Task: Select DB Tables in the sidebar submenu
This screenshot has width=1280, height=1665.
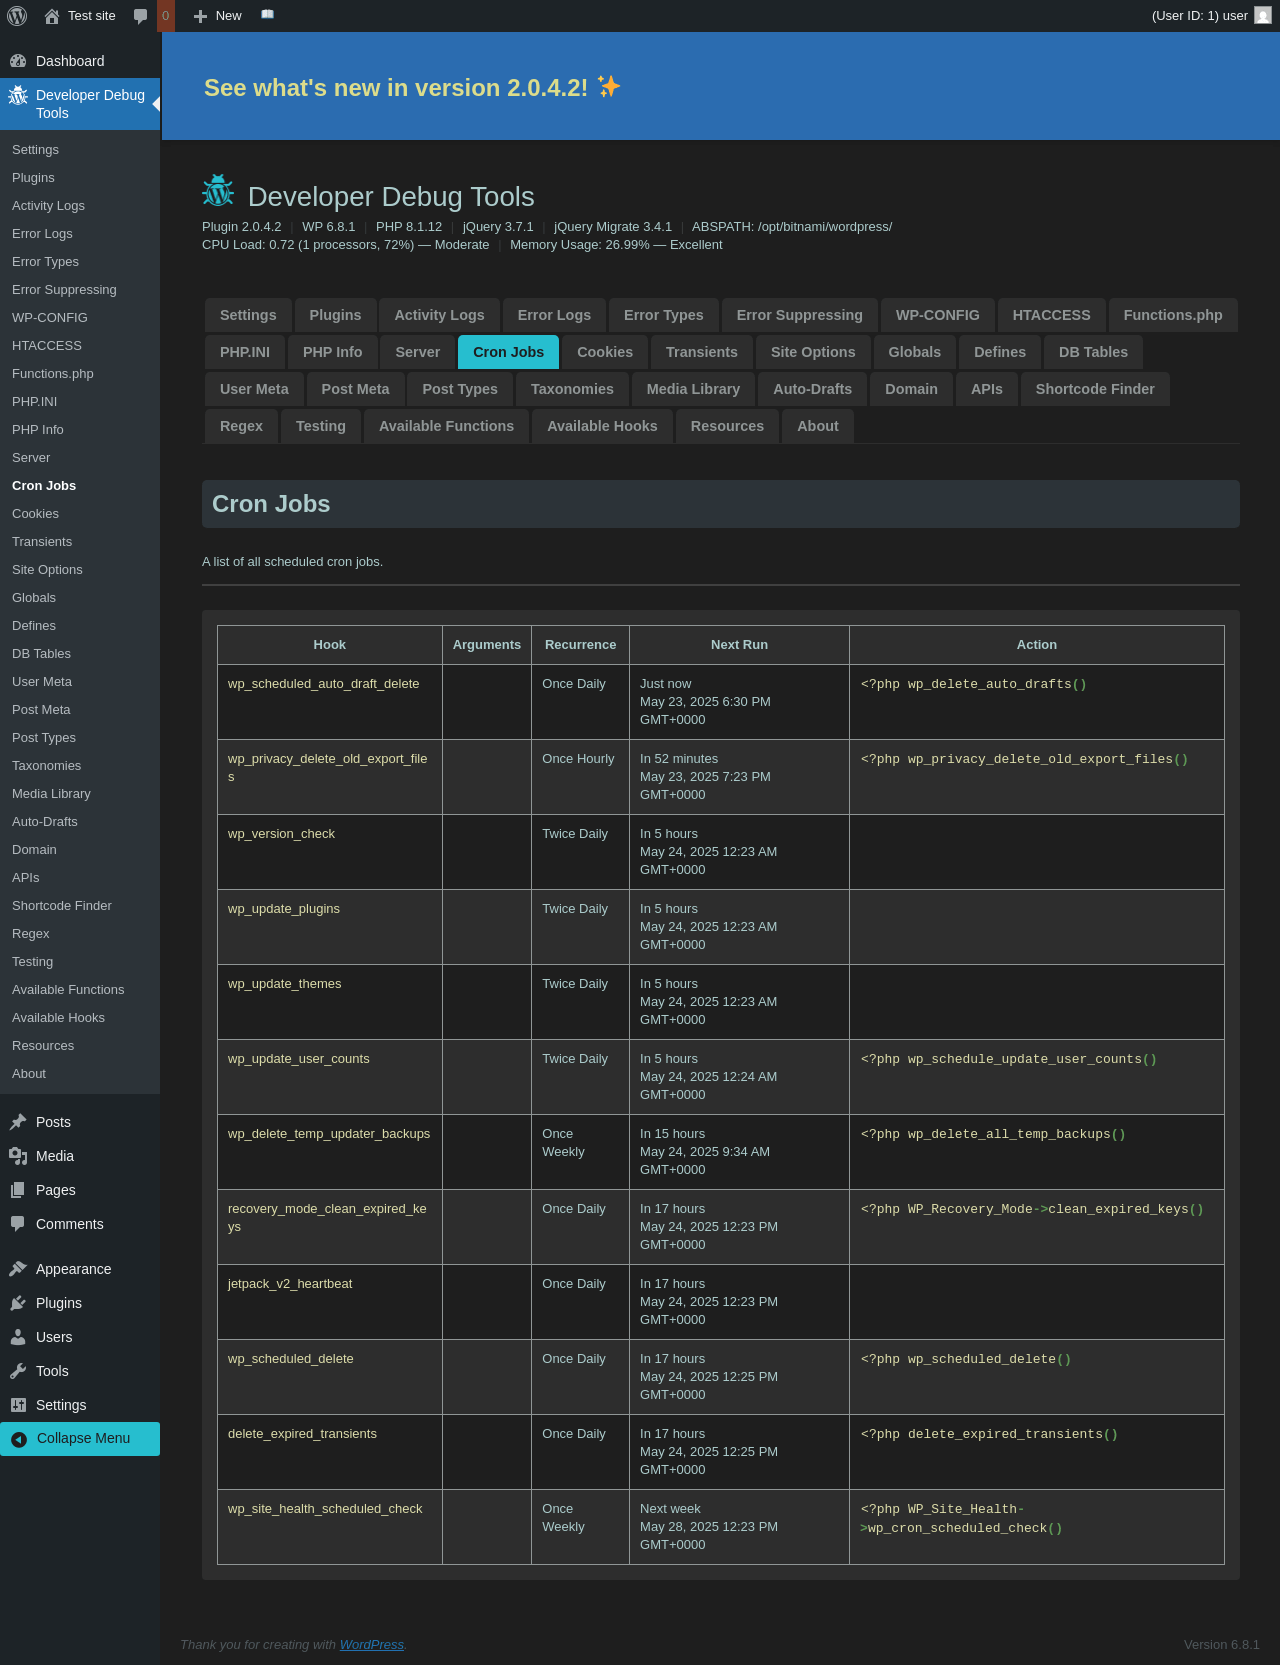Action: tap(41, 654)
